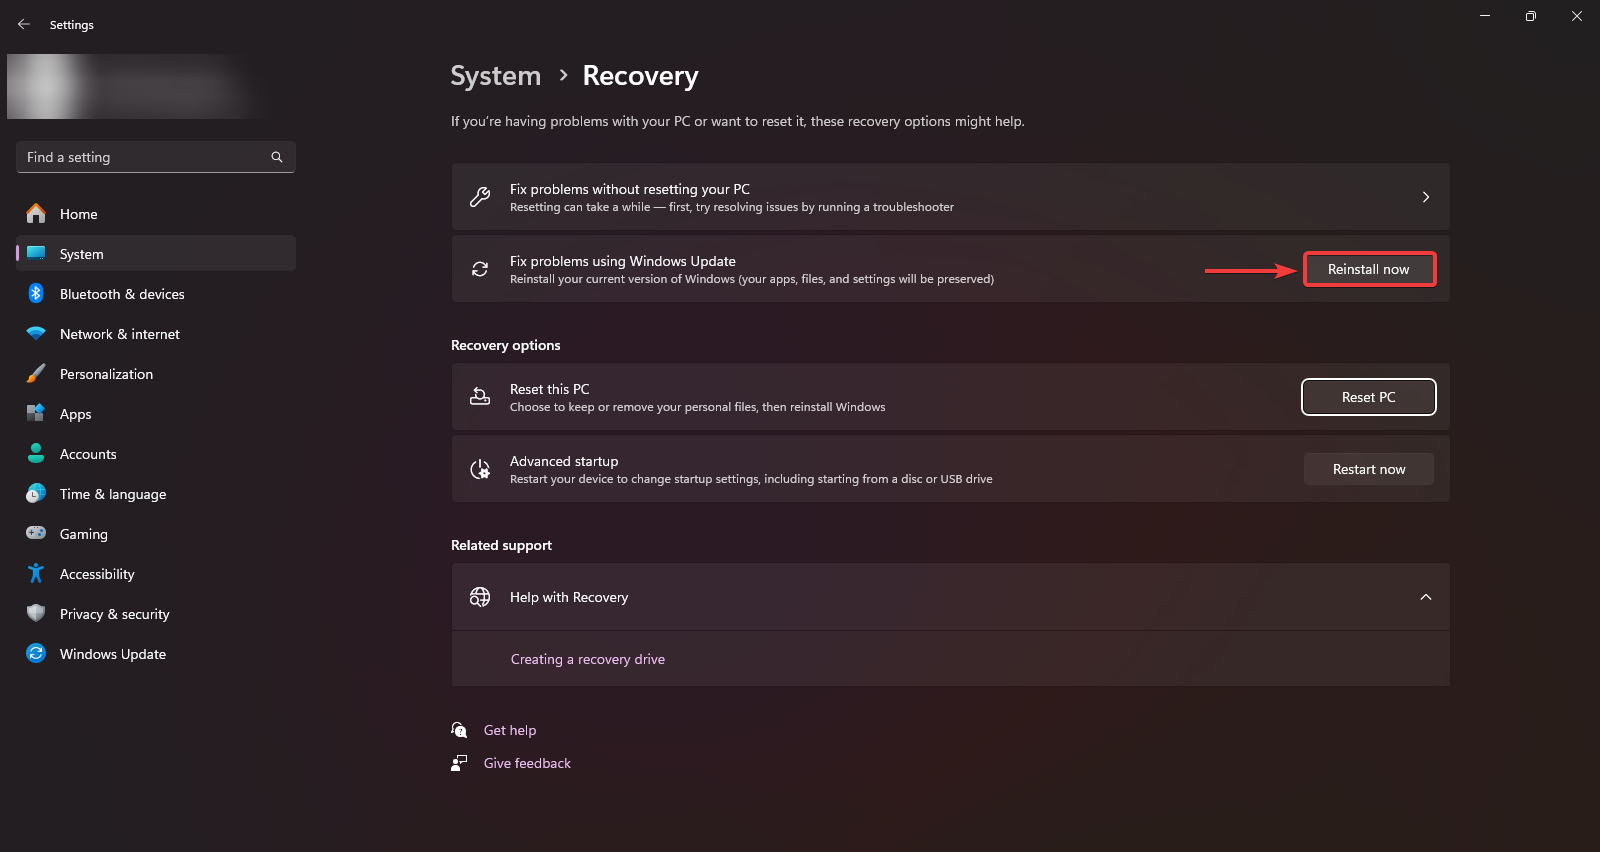
Task: Select System in the sidebar
Action: pyautogui.click(x=156, y=253)
